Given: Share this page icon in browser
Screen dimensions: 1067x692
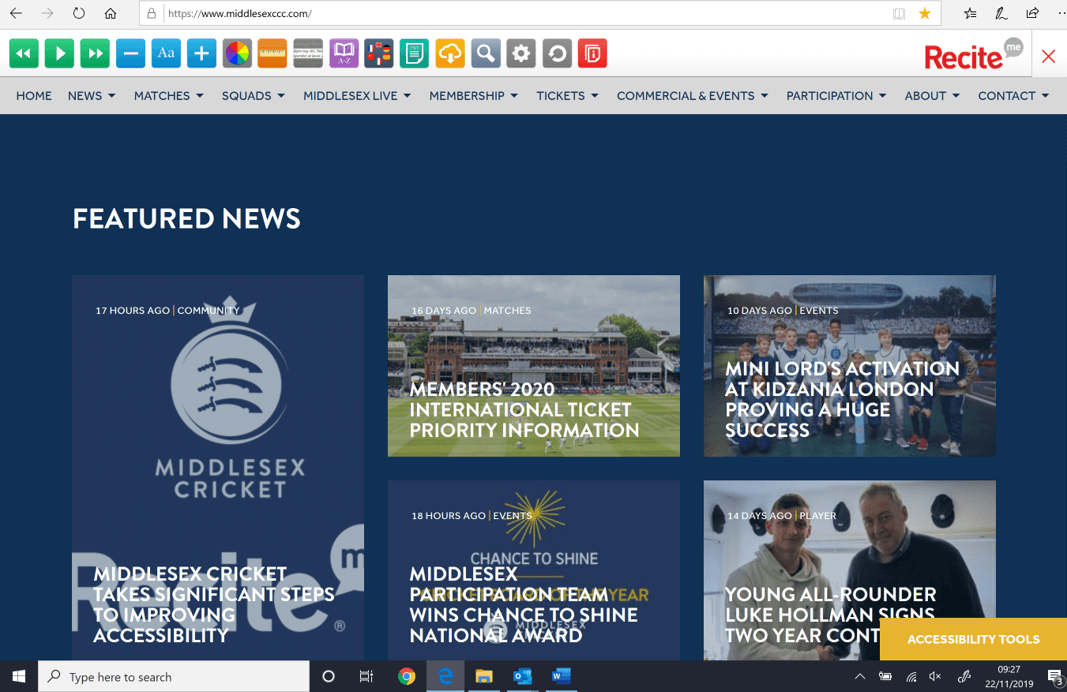Looking at the screenshot, I should [x=1032, y=14].
